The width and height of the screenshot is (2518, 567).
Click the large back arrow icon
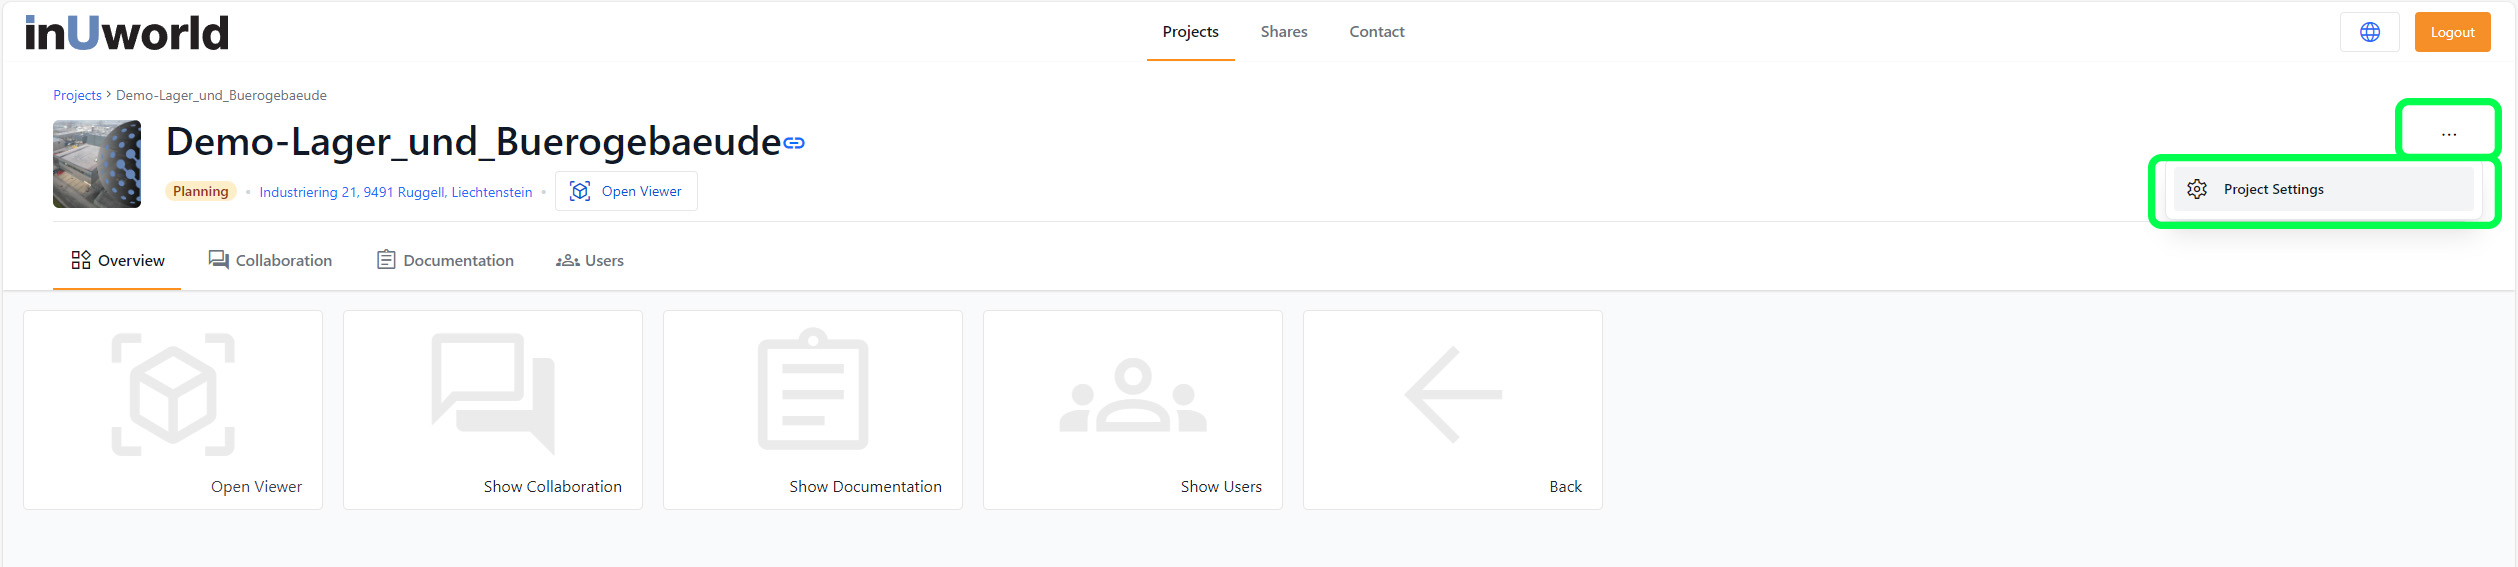[1452, 395]
